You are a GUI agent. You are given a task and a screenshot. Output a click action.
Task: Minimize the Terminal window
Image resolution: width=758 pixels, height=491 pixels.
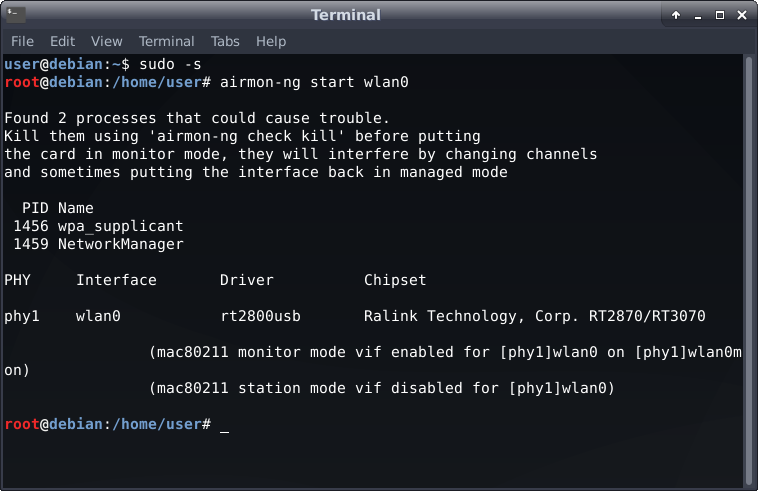coord(696,15)
